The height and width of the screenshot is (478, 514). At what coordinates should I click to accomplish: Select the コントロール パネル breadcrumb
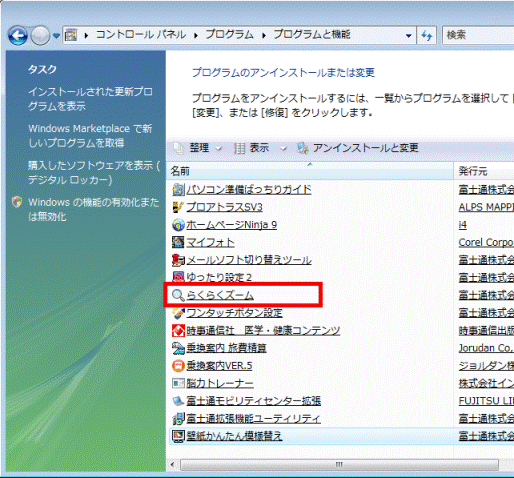[141, 34]
